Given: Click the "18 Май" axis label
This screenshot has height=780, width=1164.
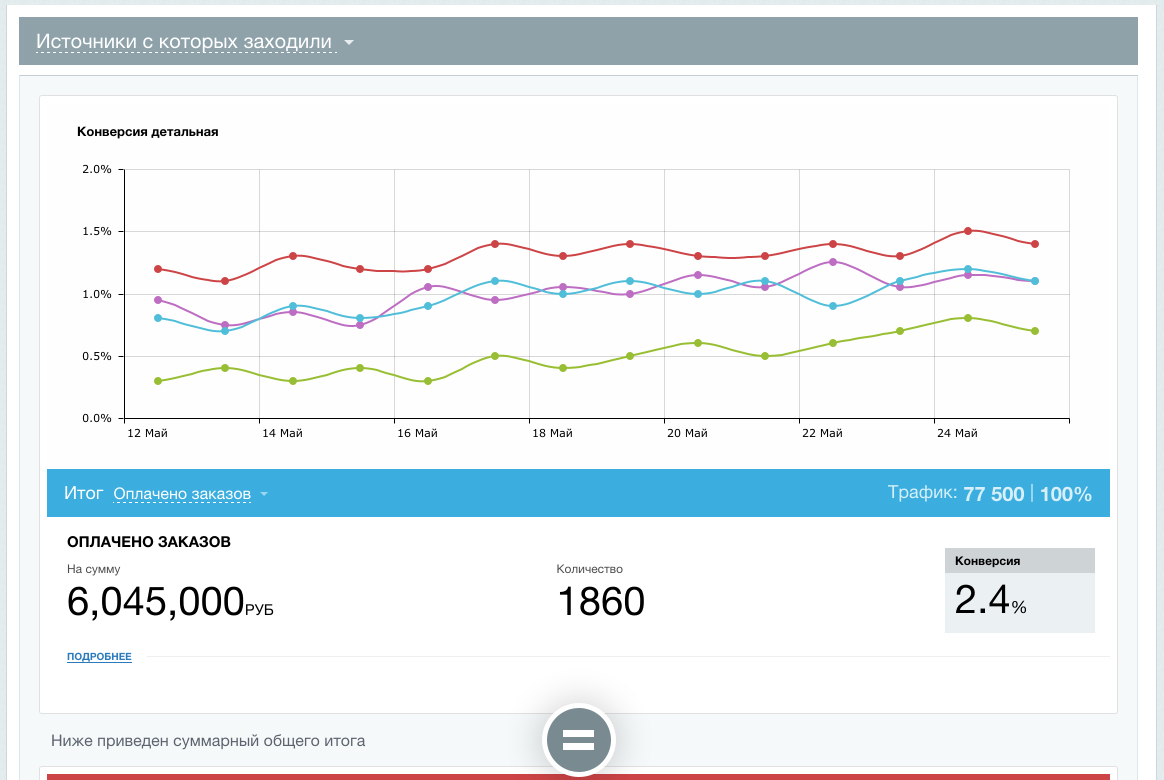Looking at the screenshot, I should (552, 433).
